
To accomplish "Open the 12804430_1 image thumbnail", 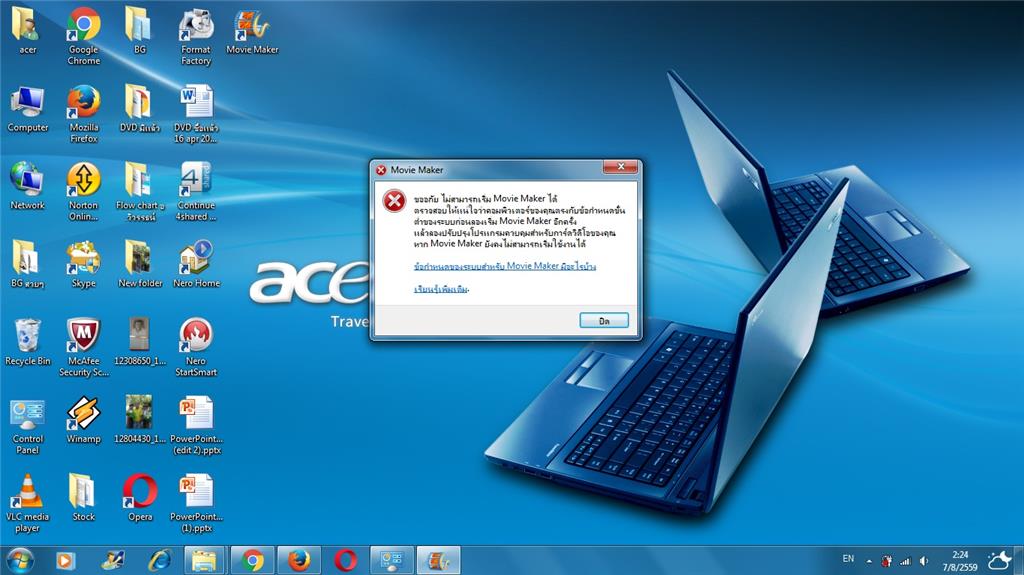I will [x=139, y=419].
